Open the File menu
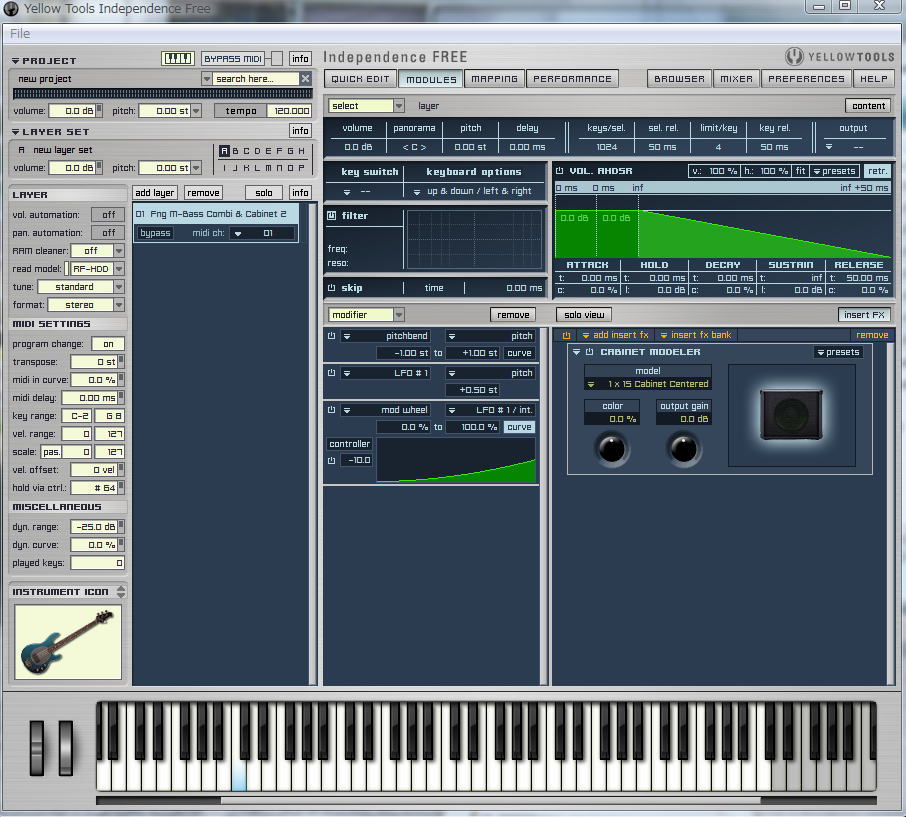This screenshot has width=906, height=817. point(20,34)
